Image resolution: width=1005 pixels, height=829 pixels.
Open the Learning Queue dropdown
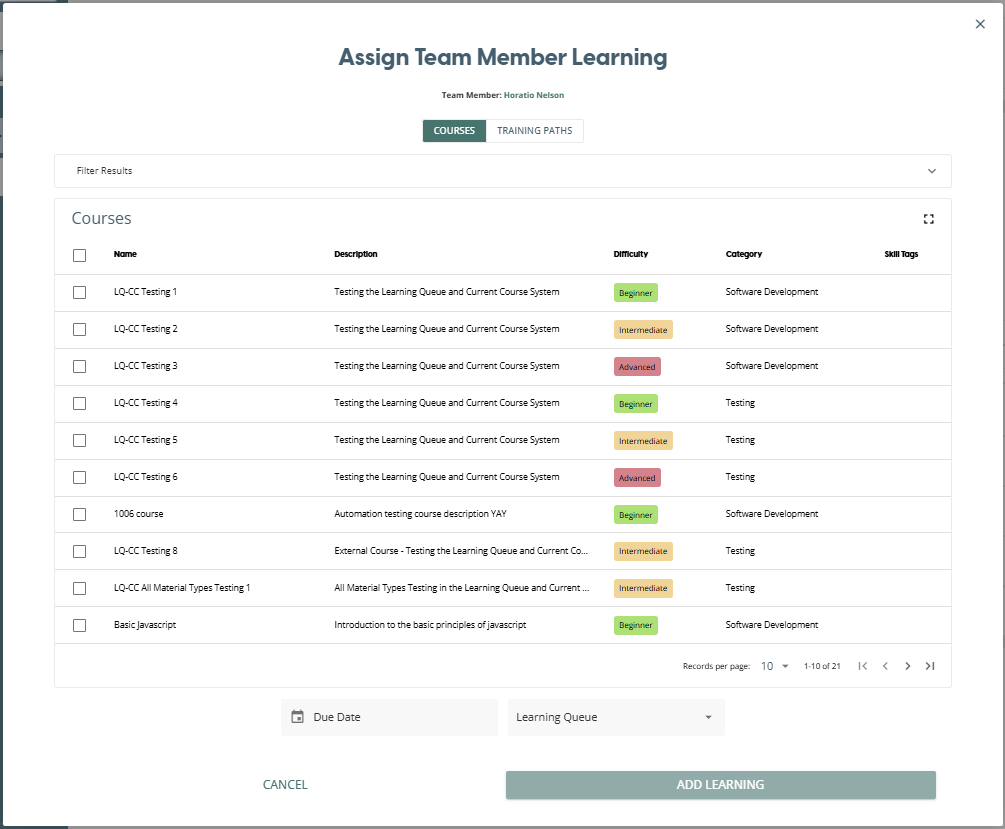pyautogui.click(x=615, y=717)
